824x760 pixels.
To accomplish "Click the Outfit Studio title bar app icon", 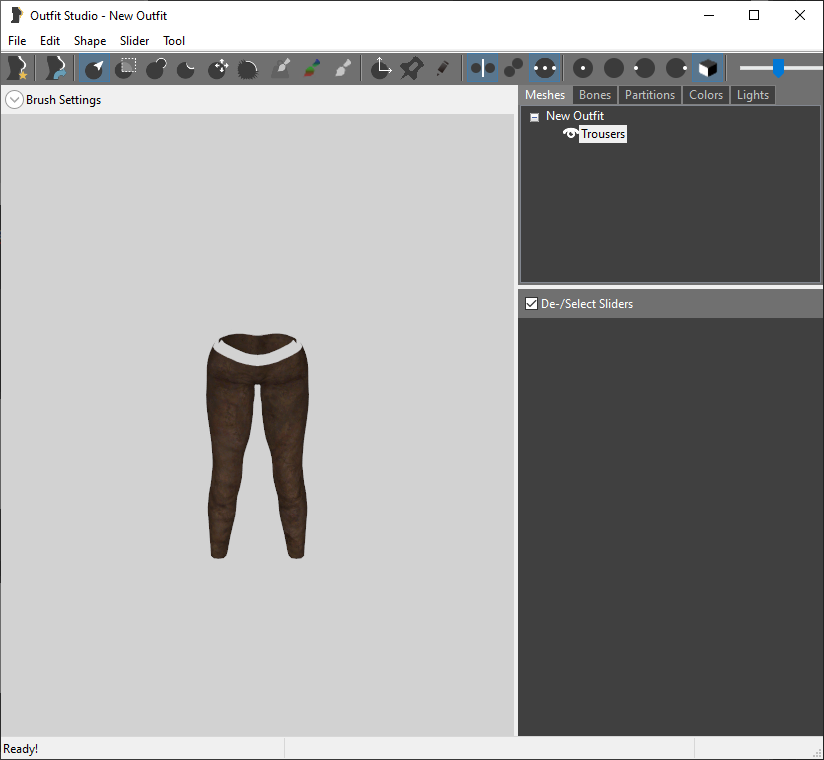I will point(16,16).
